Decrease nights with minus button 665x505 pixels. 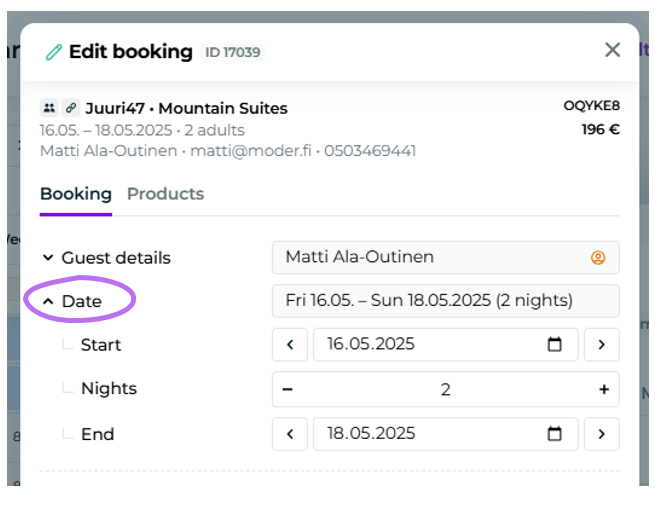(288, 389)
